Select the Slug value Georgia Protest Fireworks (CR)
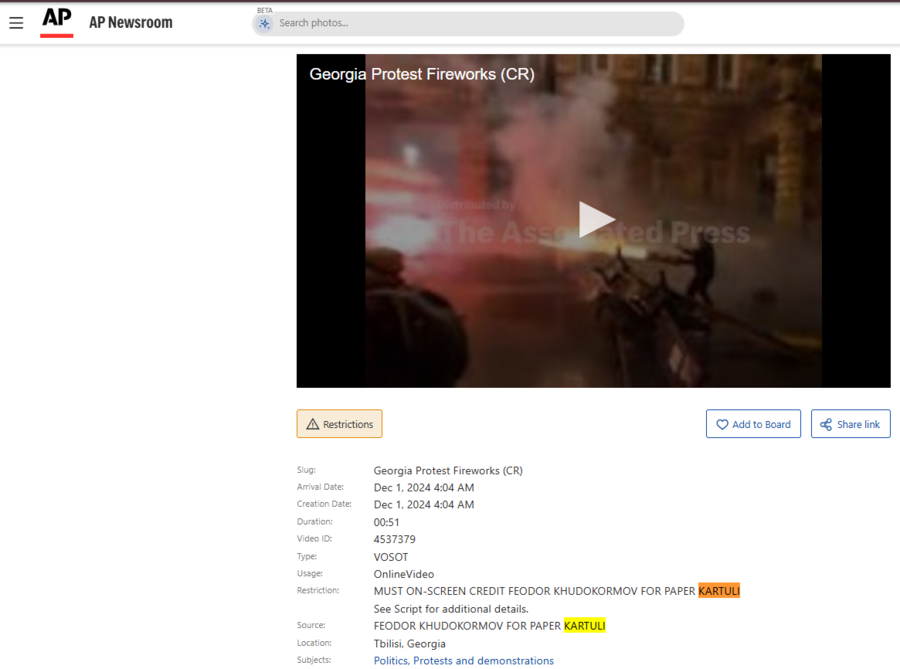900x669 pixels. pyautogui.click(x=448, y=470)
